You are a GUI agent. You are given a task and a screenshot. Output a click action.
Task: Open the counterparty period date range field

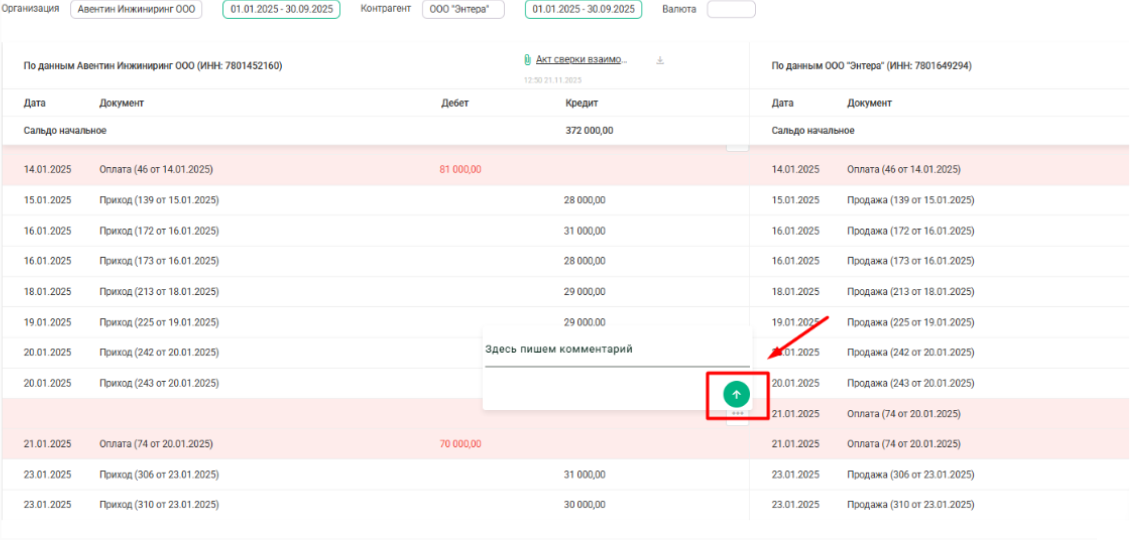pyautogui.click(x=583, y=9)
